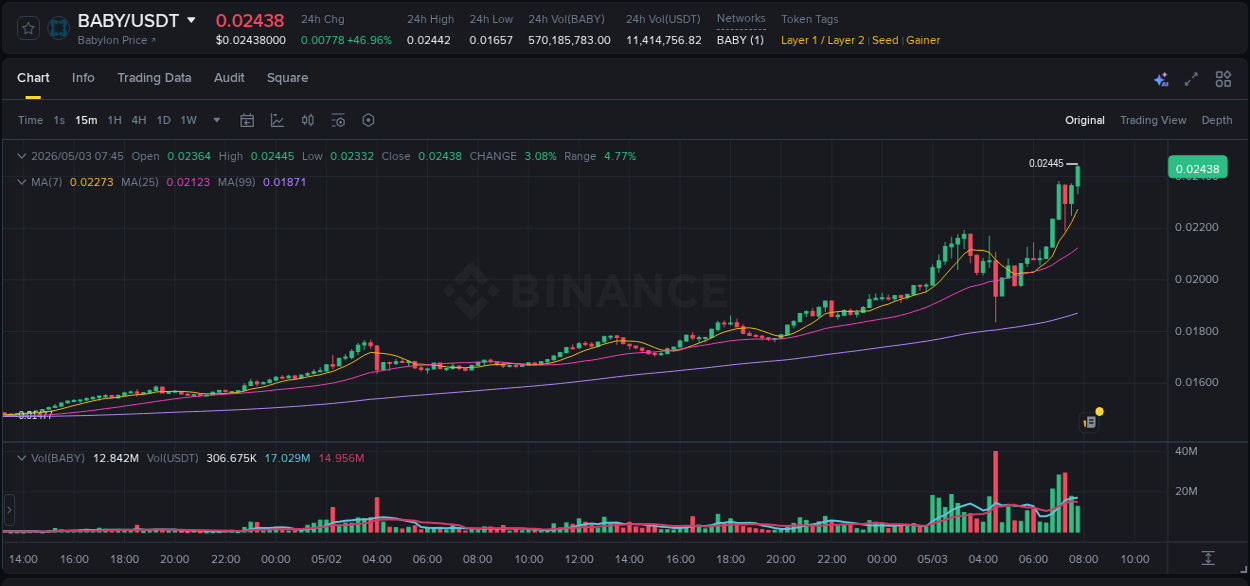1250x586 pixels.
Task: Switch to the Info tab
Action: coord(83,78)
